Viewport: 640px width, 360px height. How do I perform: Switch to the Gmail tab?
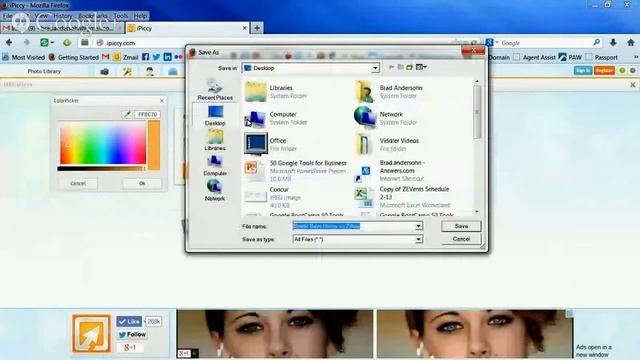click(61, 28)
